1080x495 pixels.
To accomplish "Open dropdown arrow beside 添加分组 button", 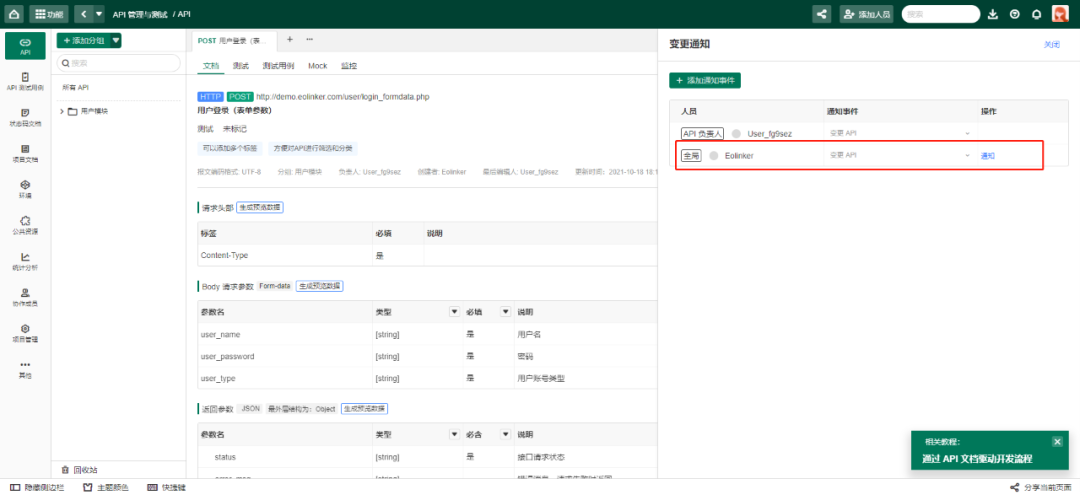I will (117, 40).
